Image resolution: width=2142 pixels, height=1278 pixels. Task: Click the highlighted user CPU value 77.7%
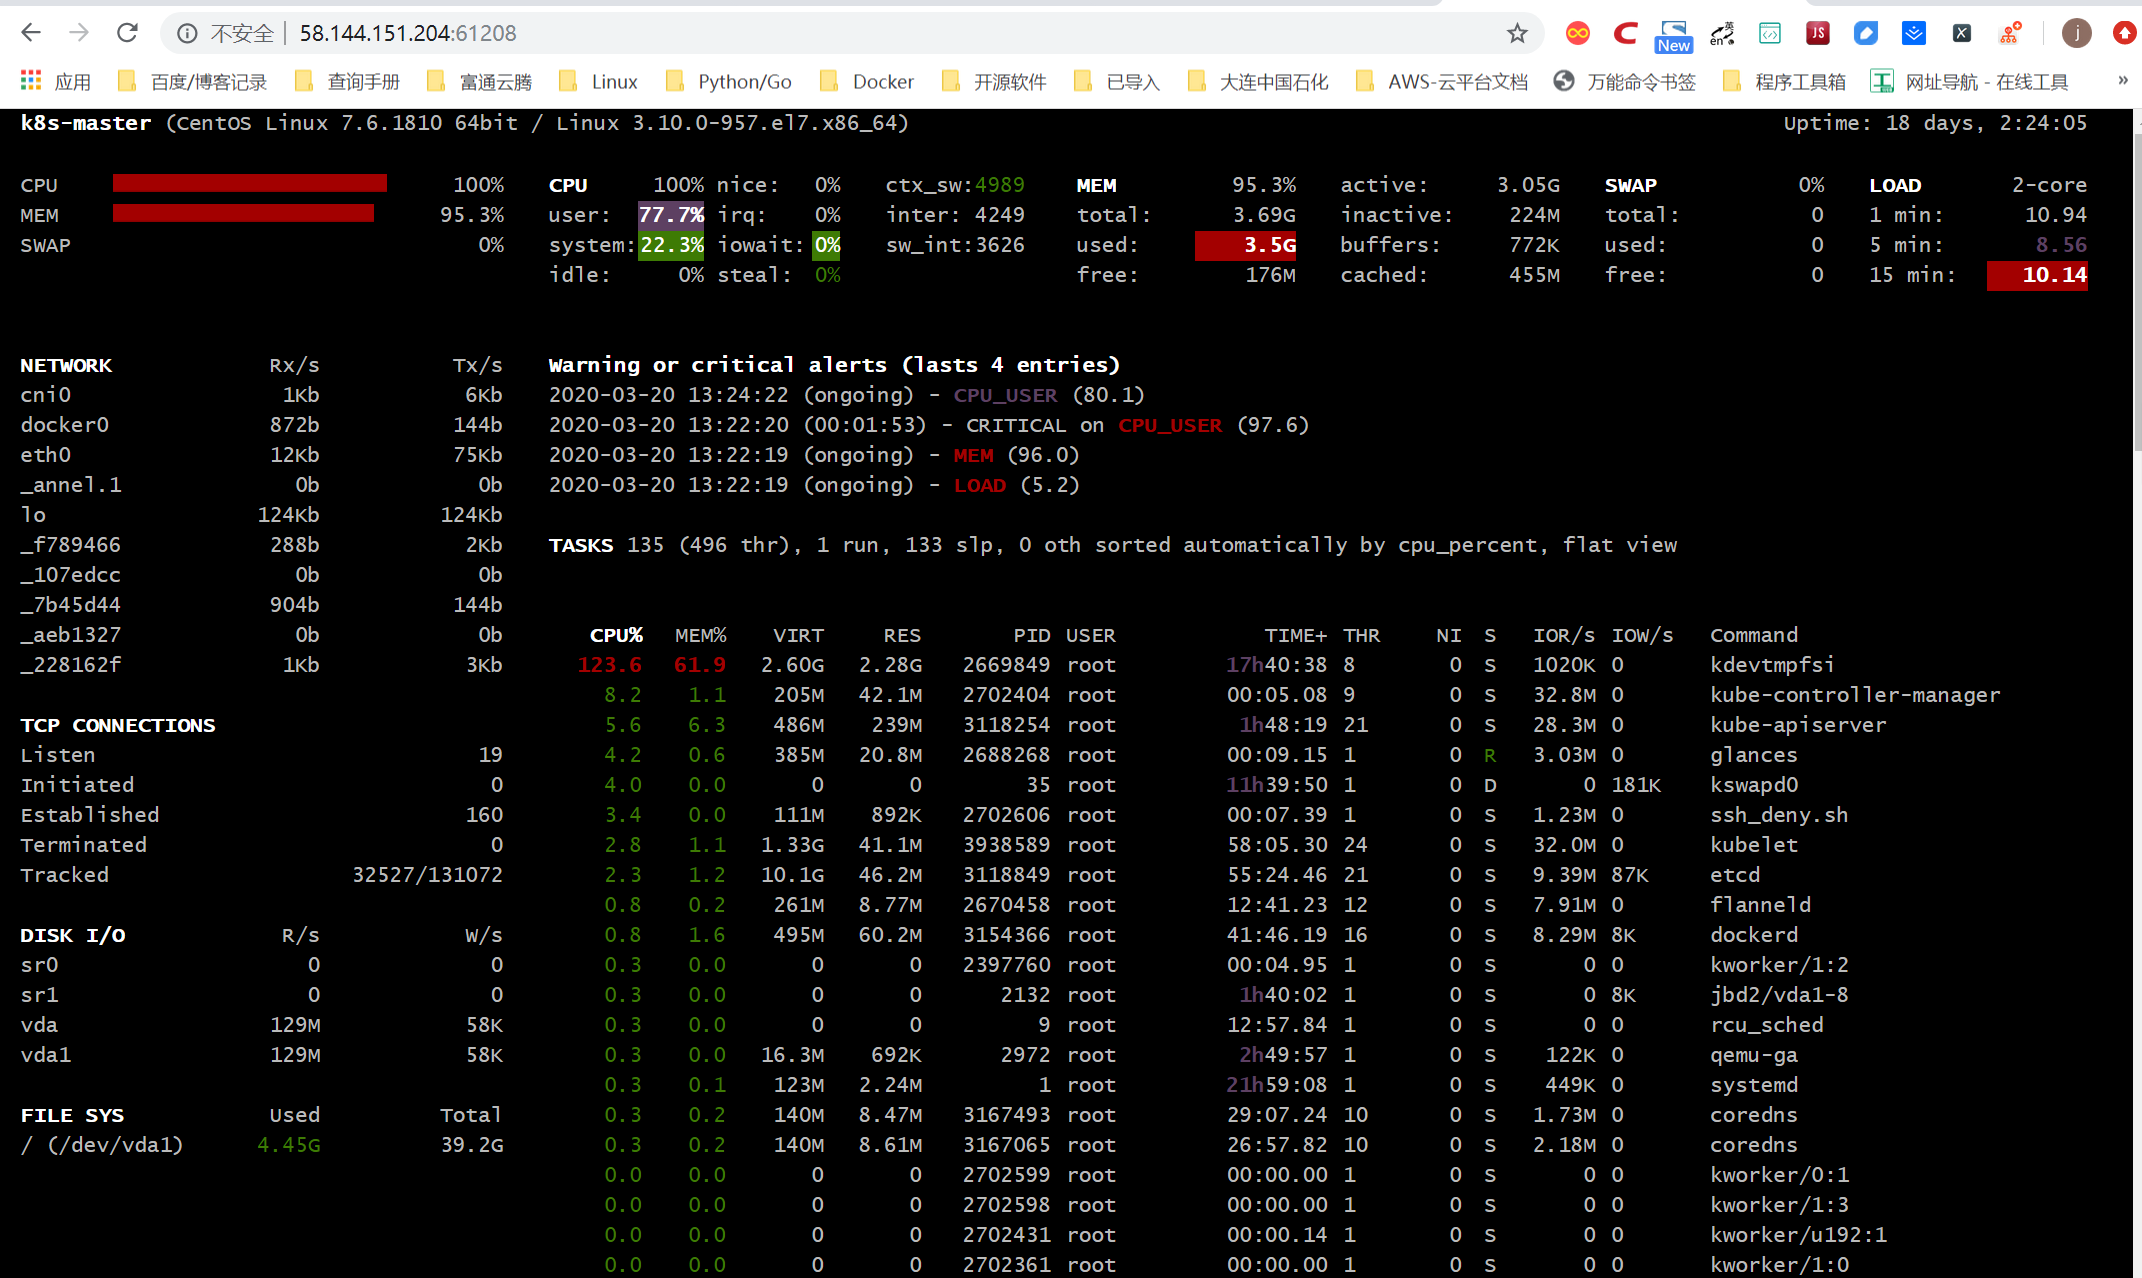(671, 215)
